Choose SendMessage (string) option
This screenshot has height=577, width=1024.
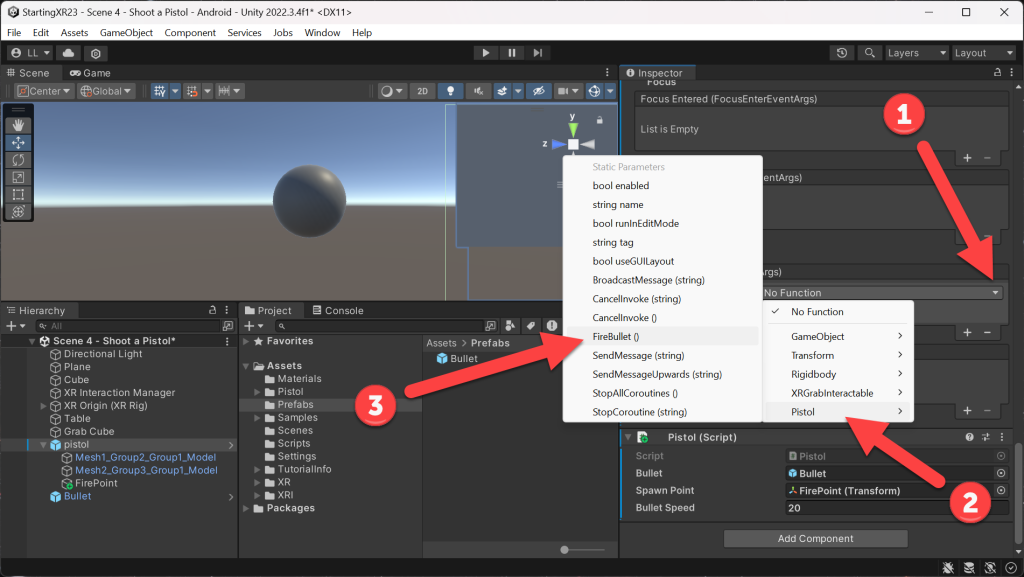(x=662, y=355)
